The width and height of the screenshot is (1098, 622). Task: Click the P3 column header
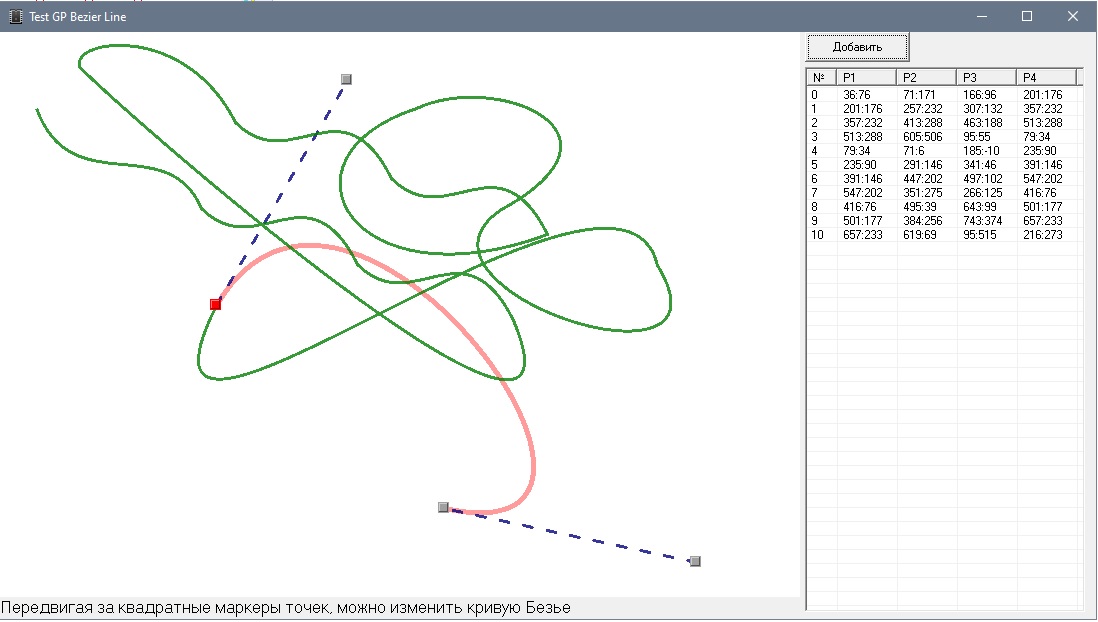coord(986,77)
